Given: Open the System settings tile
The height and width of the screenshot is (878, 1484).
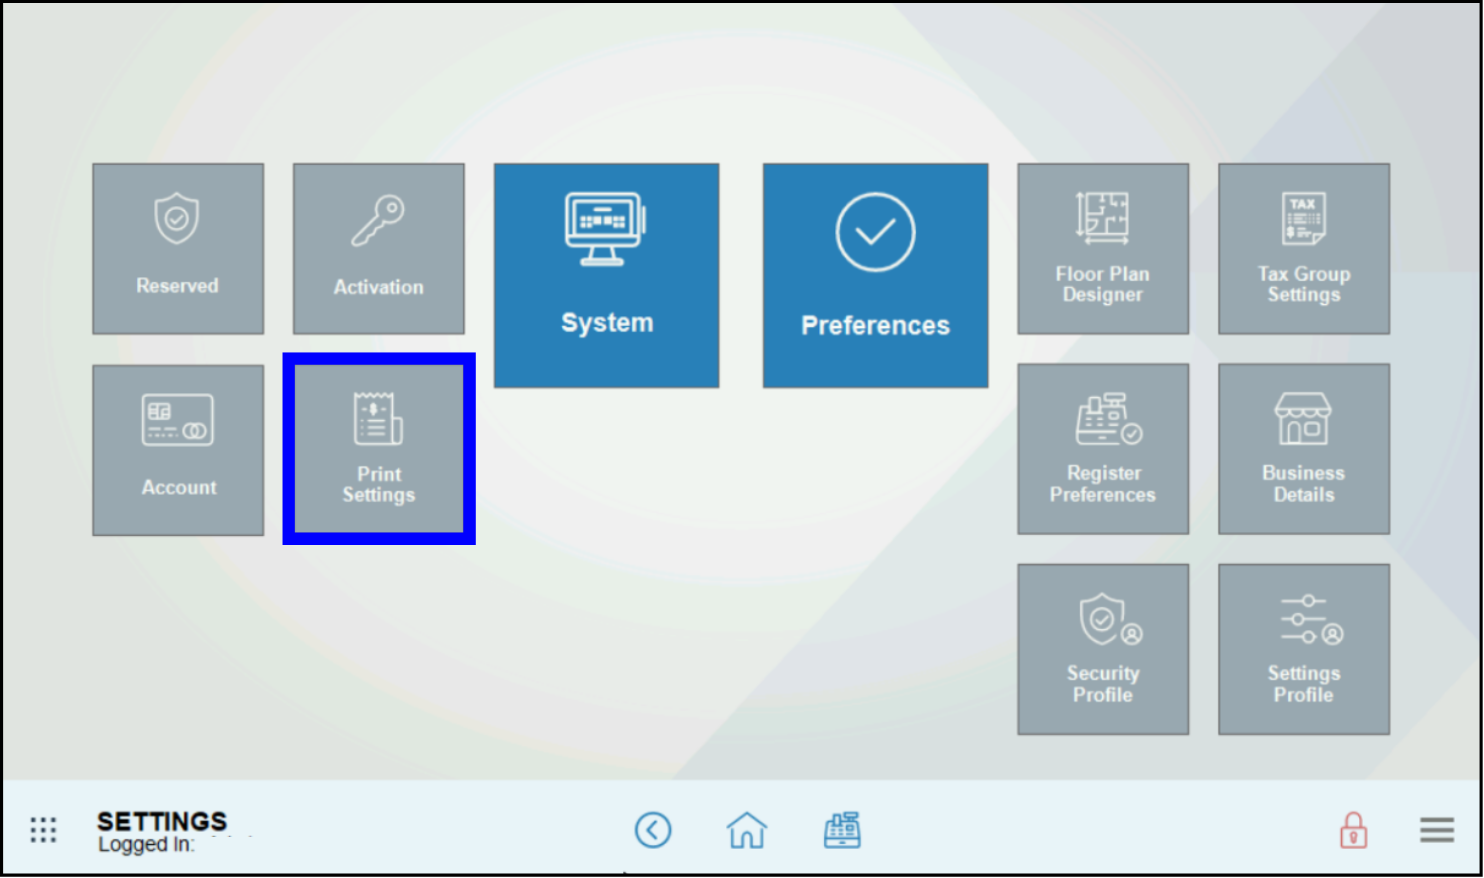Looking at the screenshot, I should pyautogui.click(x=606, y=276).
